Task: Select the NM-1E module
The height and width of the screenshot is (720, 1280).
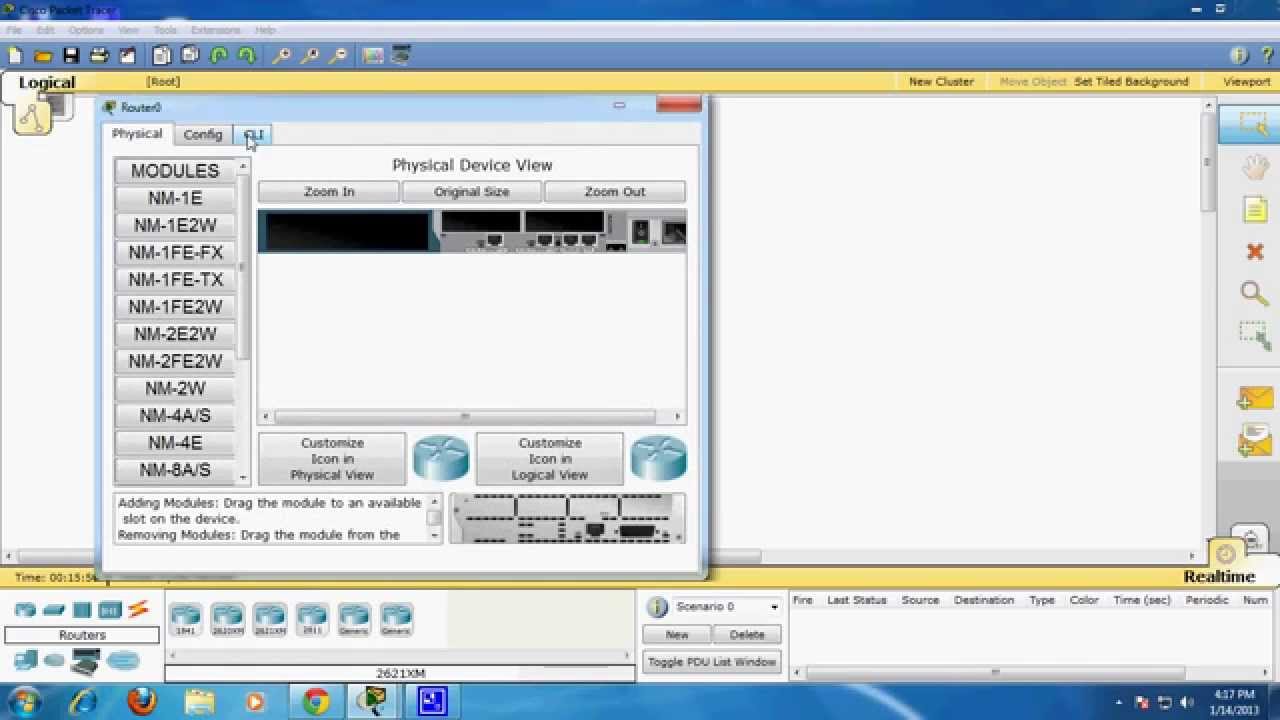Action: click(x=175, y=198)
